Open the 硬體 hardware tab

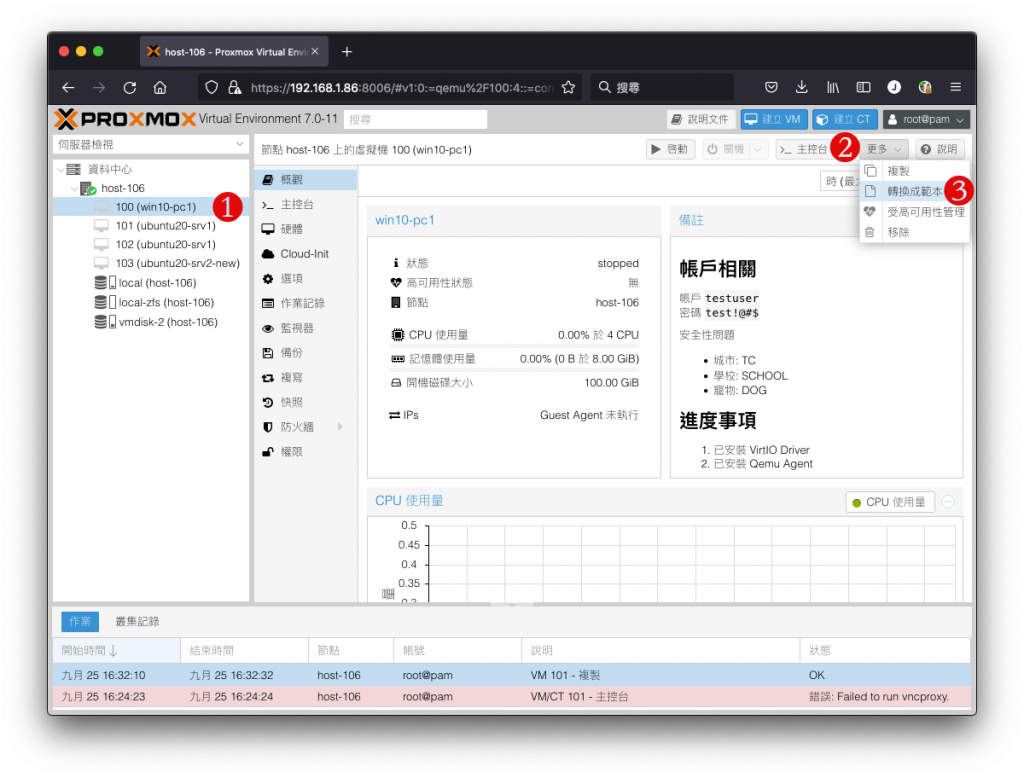pos(305,229)
